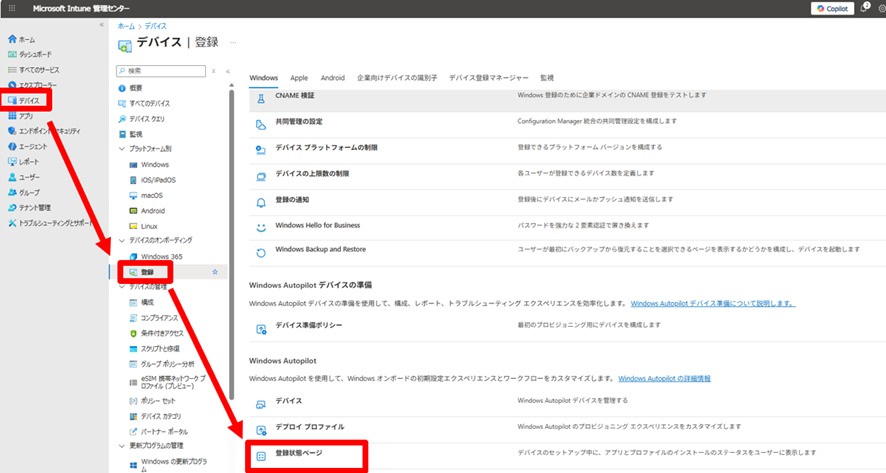Collapse the 更新プログラムの管理 section
Screen dimensions: 886x473
click(121, 445)
